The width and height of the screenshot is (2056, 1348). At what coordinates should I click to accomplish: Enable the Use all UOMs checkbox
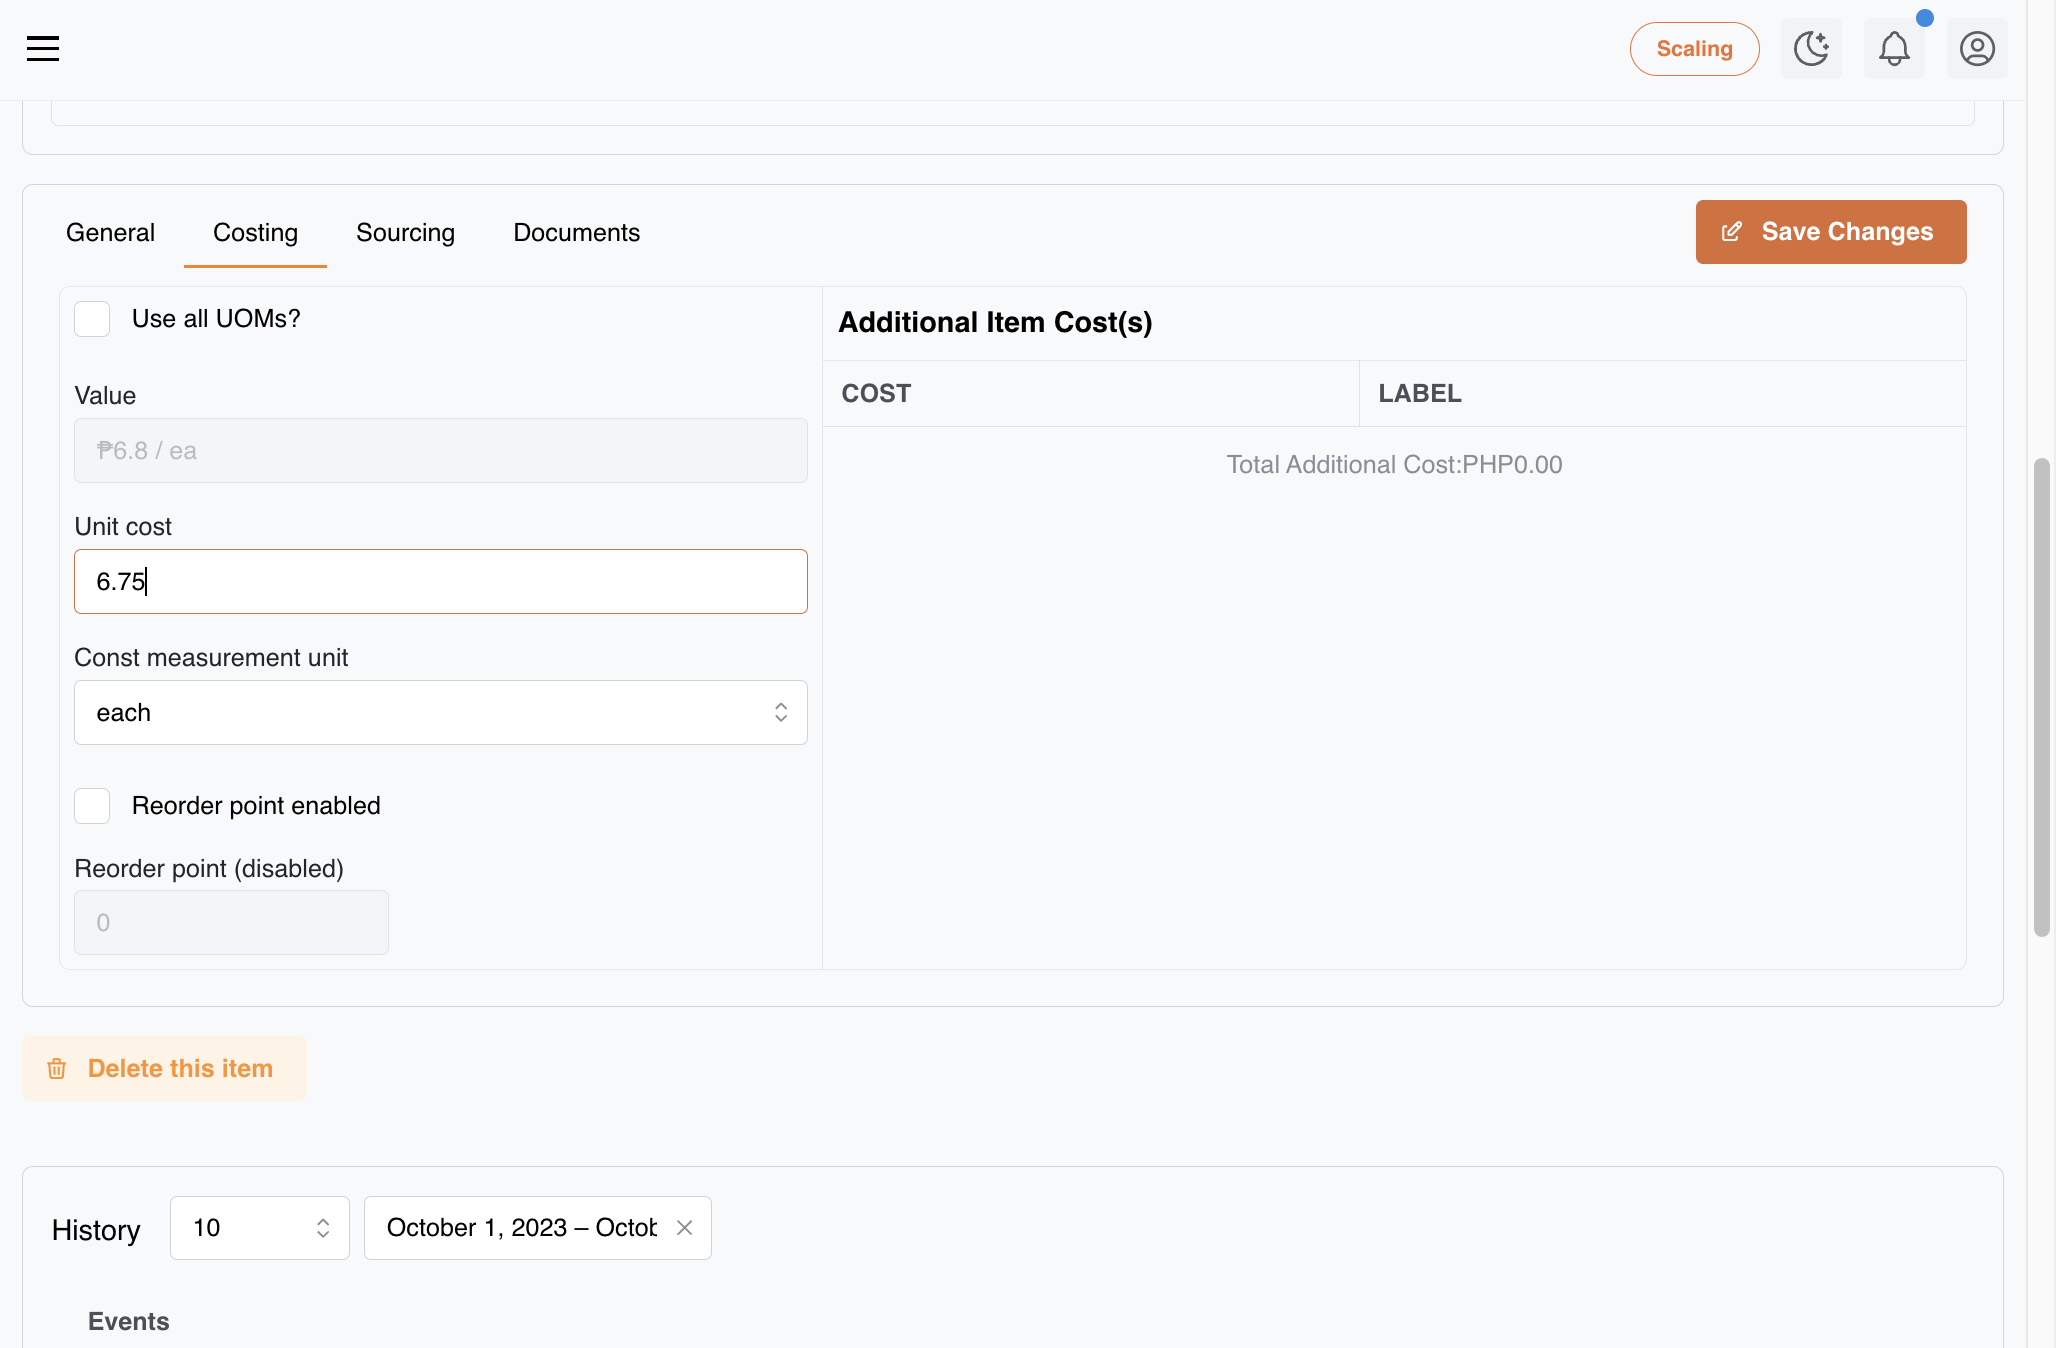click(x=92, y=319)
